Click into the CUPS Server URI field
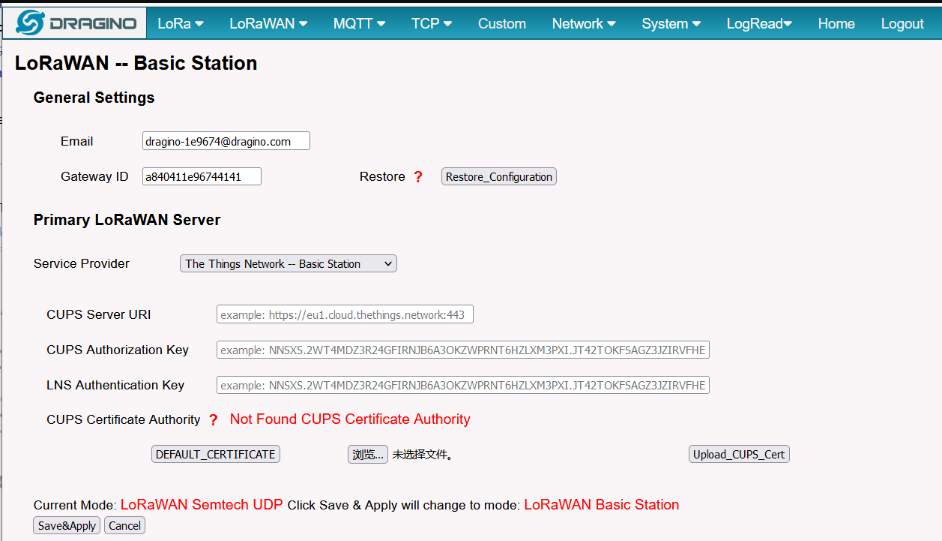 (x=345, y=315)
